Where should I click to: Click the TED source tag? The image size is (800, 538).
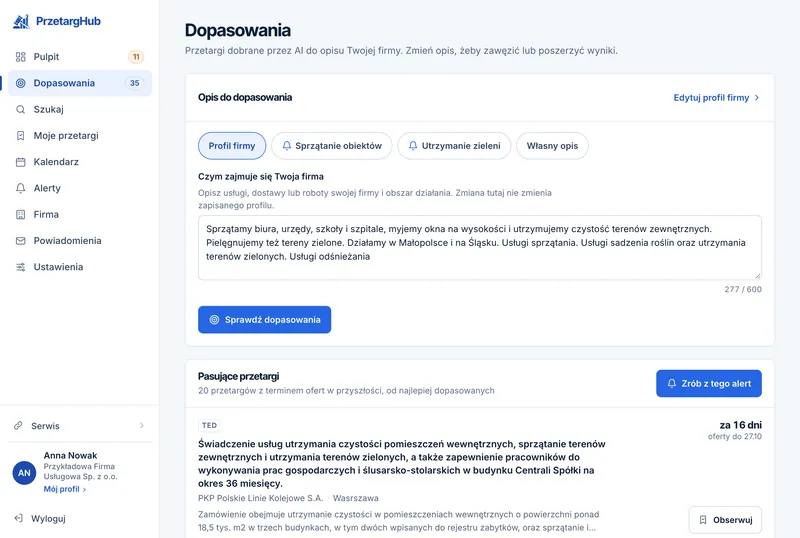point(209,425)
